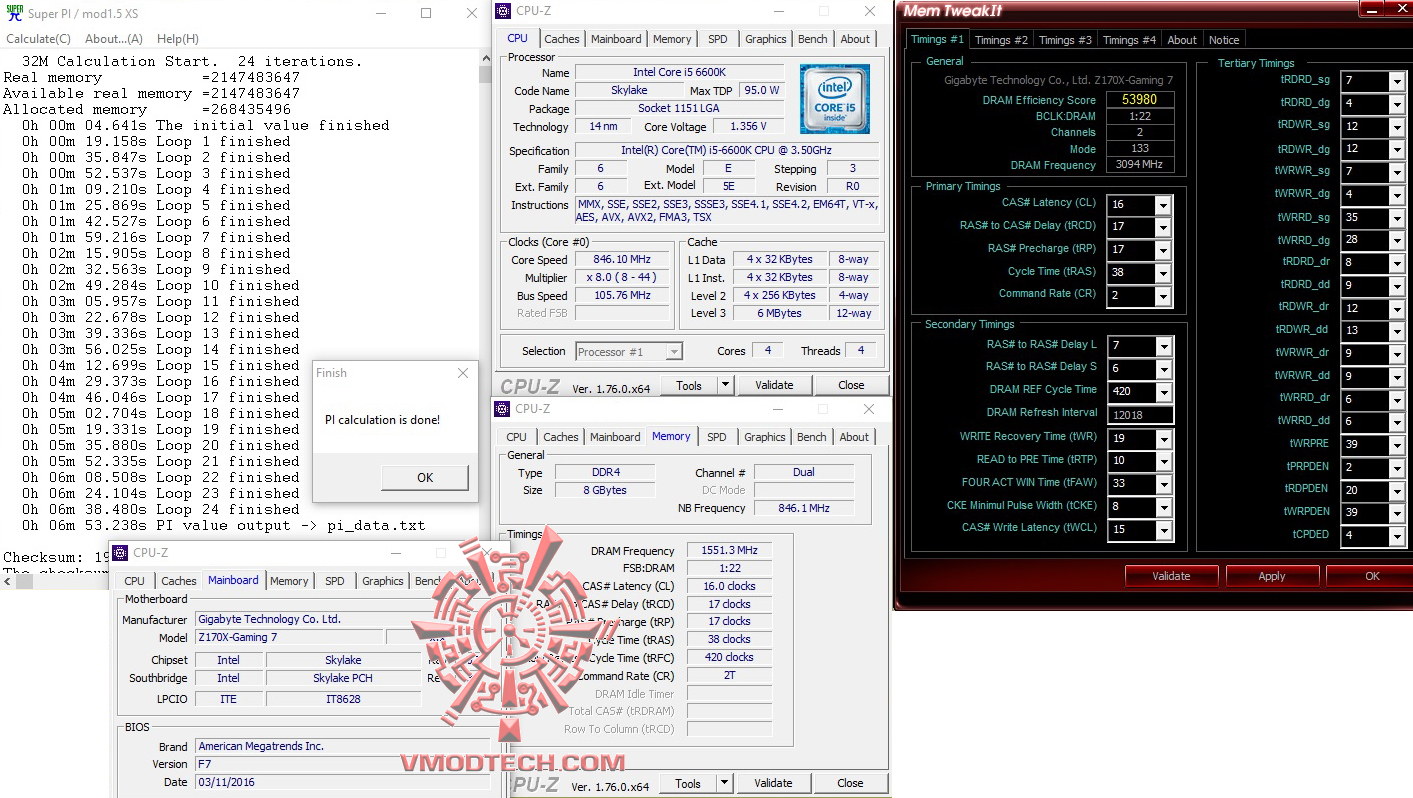This screenshot has width=1413, height=798.
Task: Open the Tools dropdown arrow in top CPU-Z
Action: point(725,385)
